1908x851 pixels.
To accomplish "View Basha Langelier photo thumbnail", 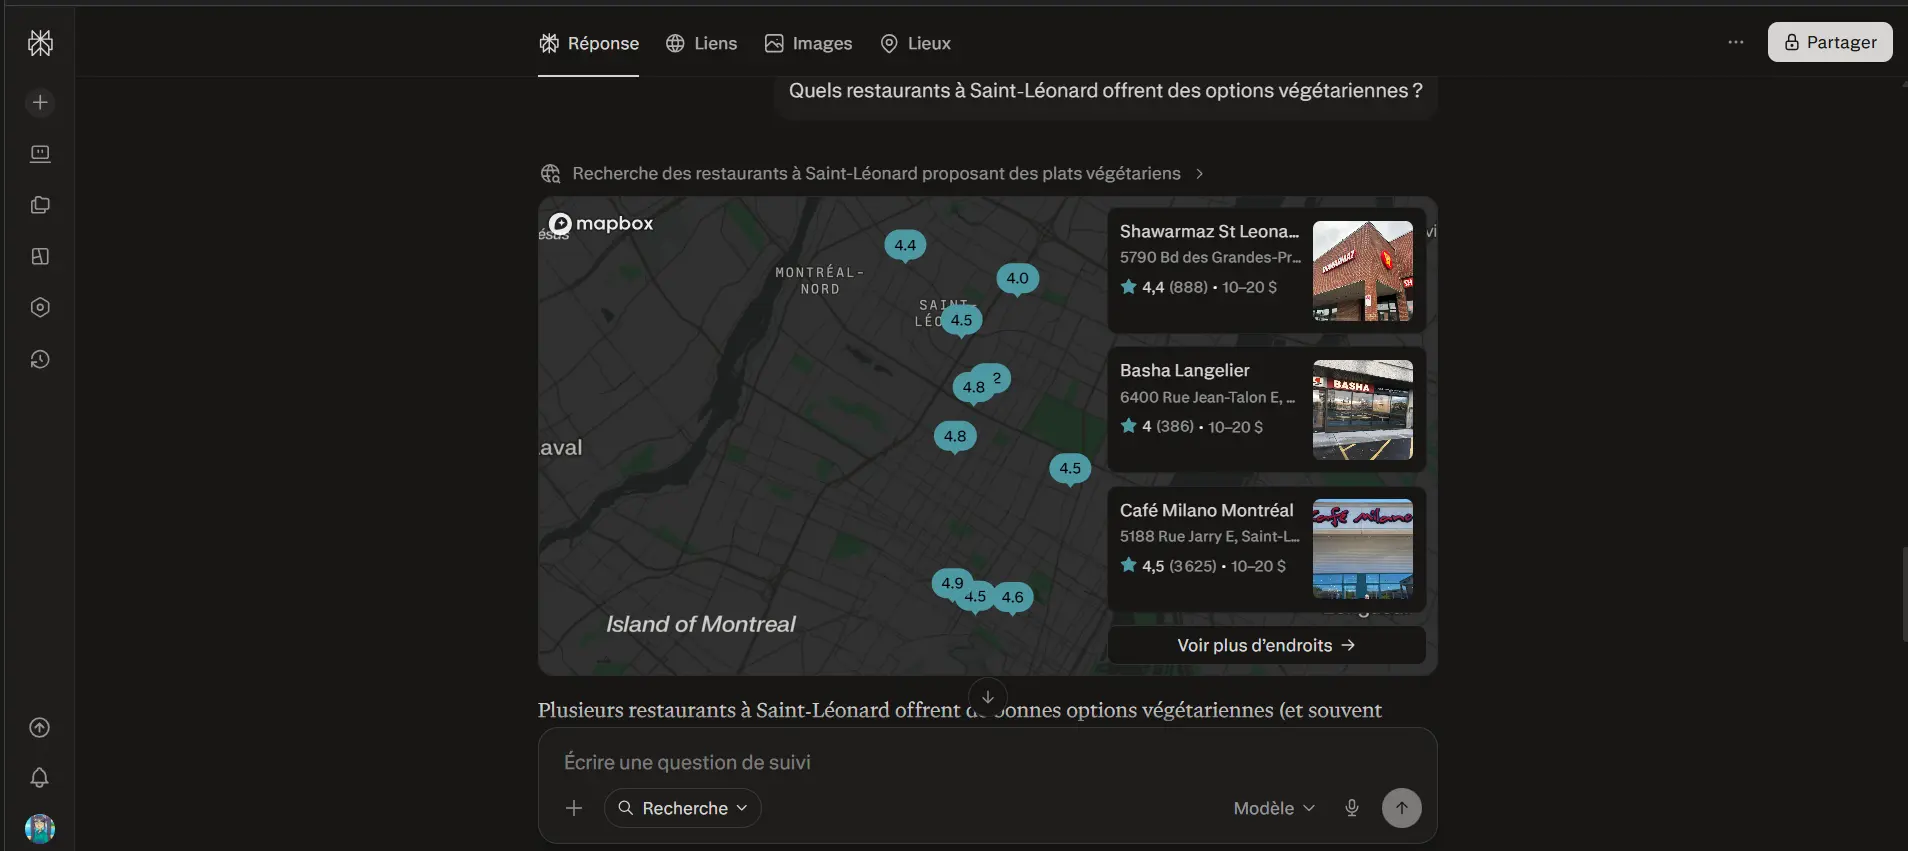I will click(x=1362, y=410).
